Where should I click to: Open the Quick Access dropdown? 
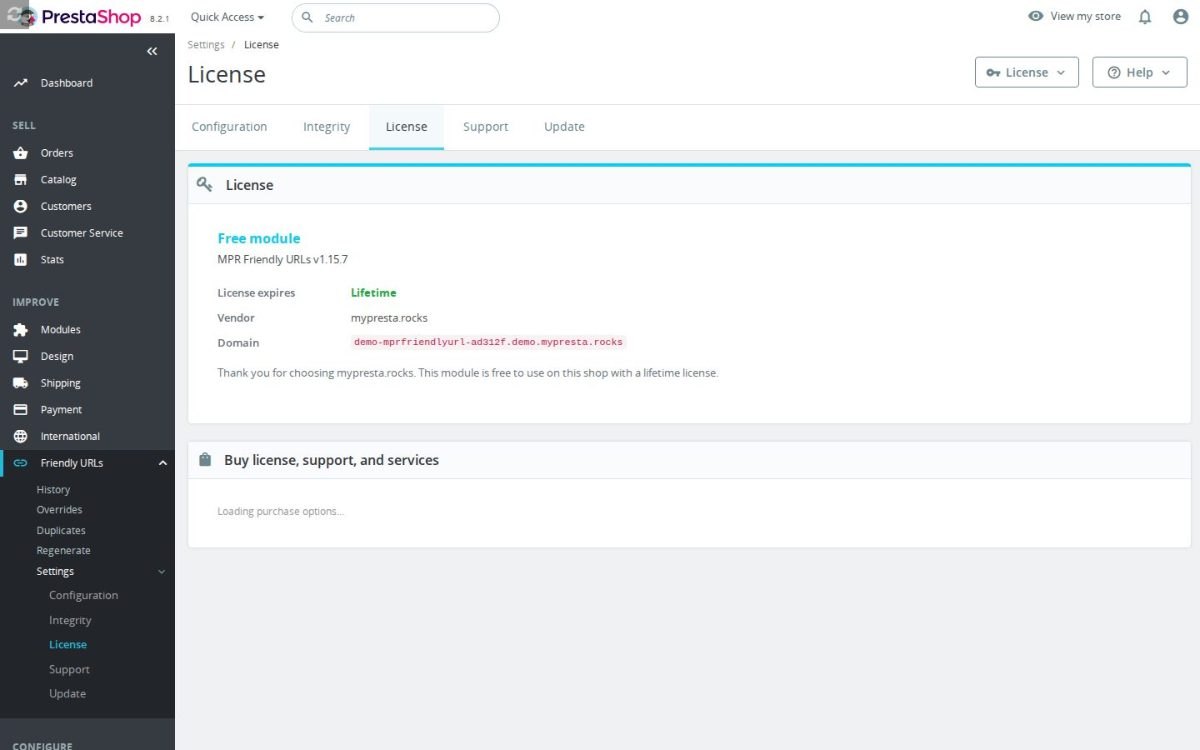[x=228, y=17]
